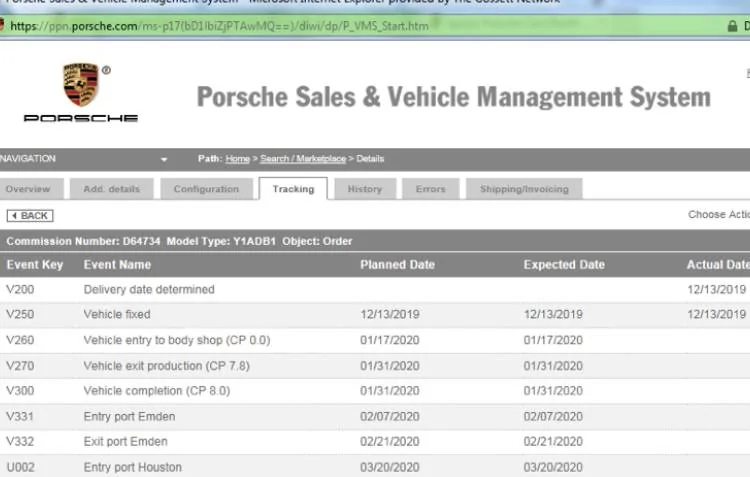Click planned date of Vehicle fixed row
The height and width of the screenshot is (477, 750).
(x=390, y=314)
